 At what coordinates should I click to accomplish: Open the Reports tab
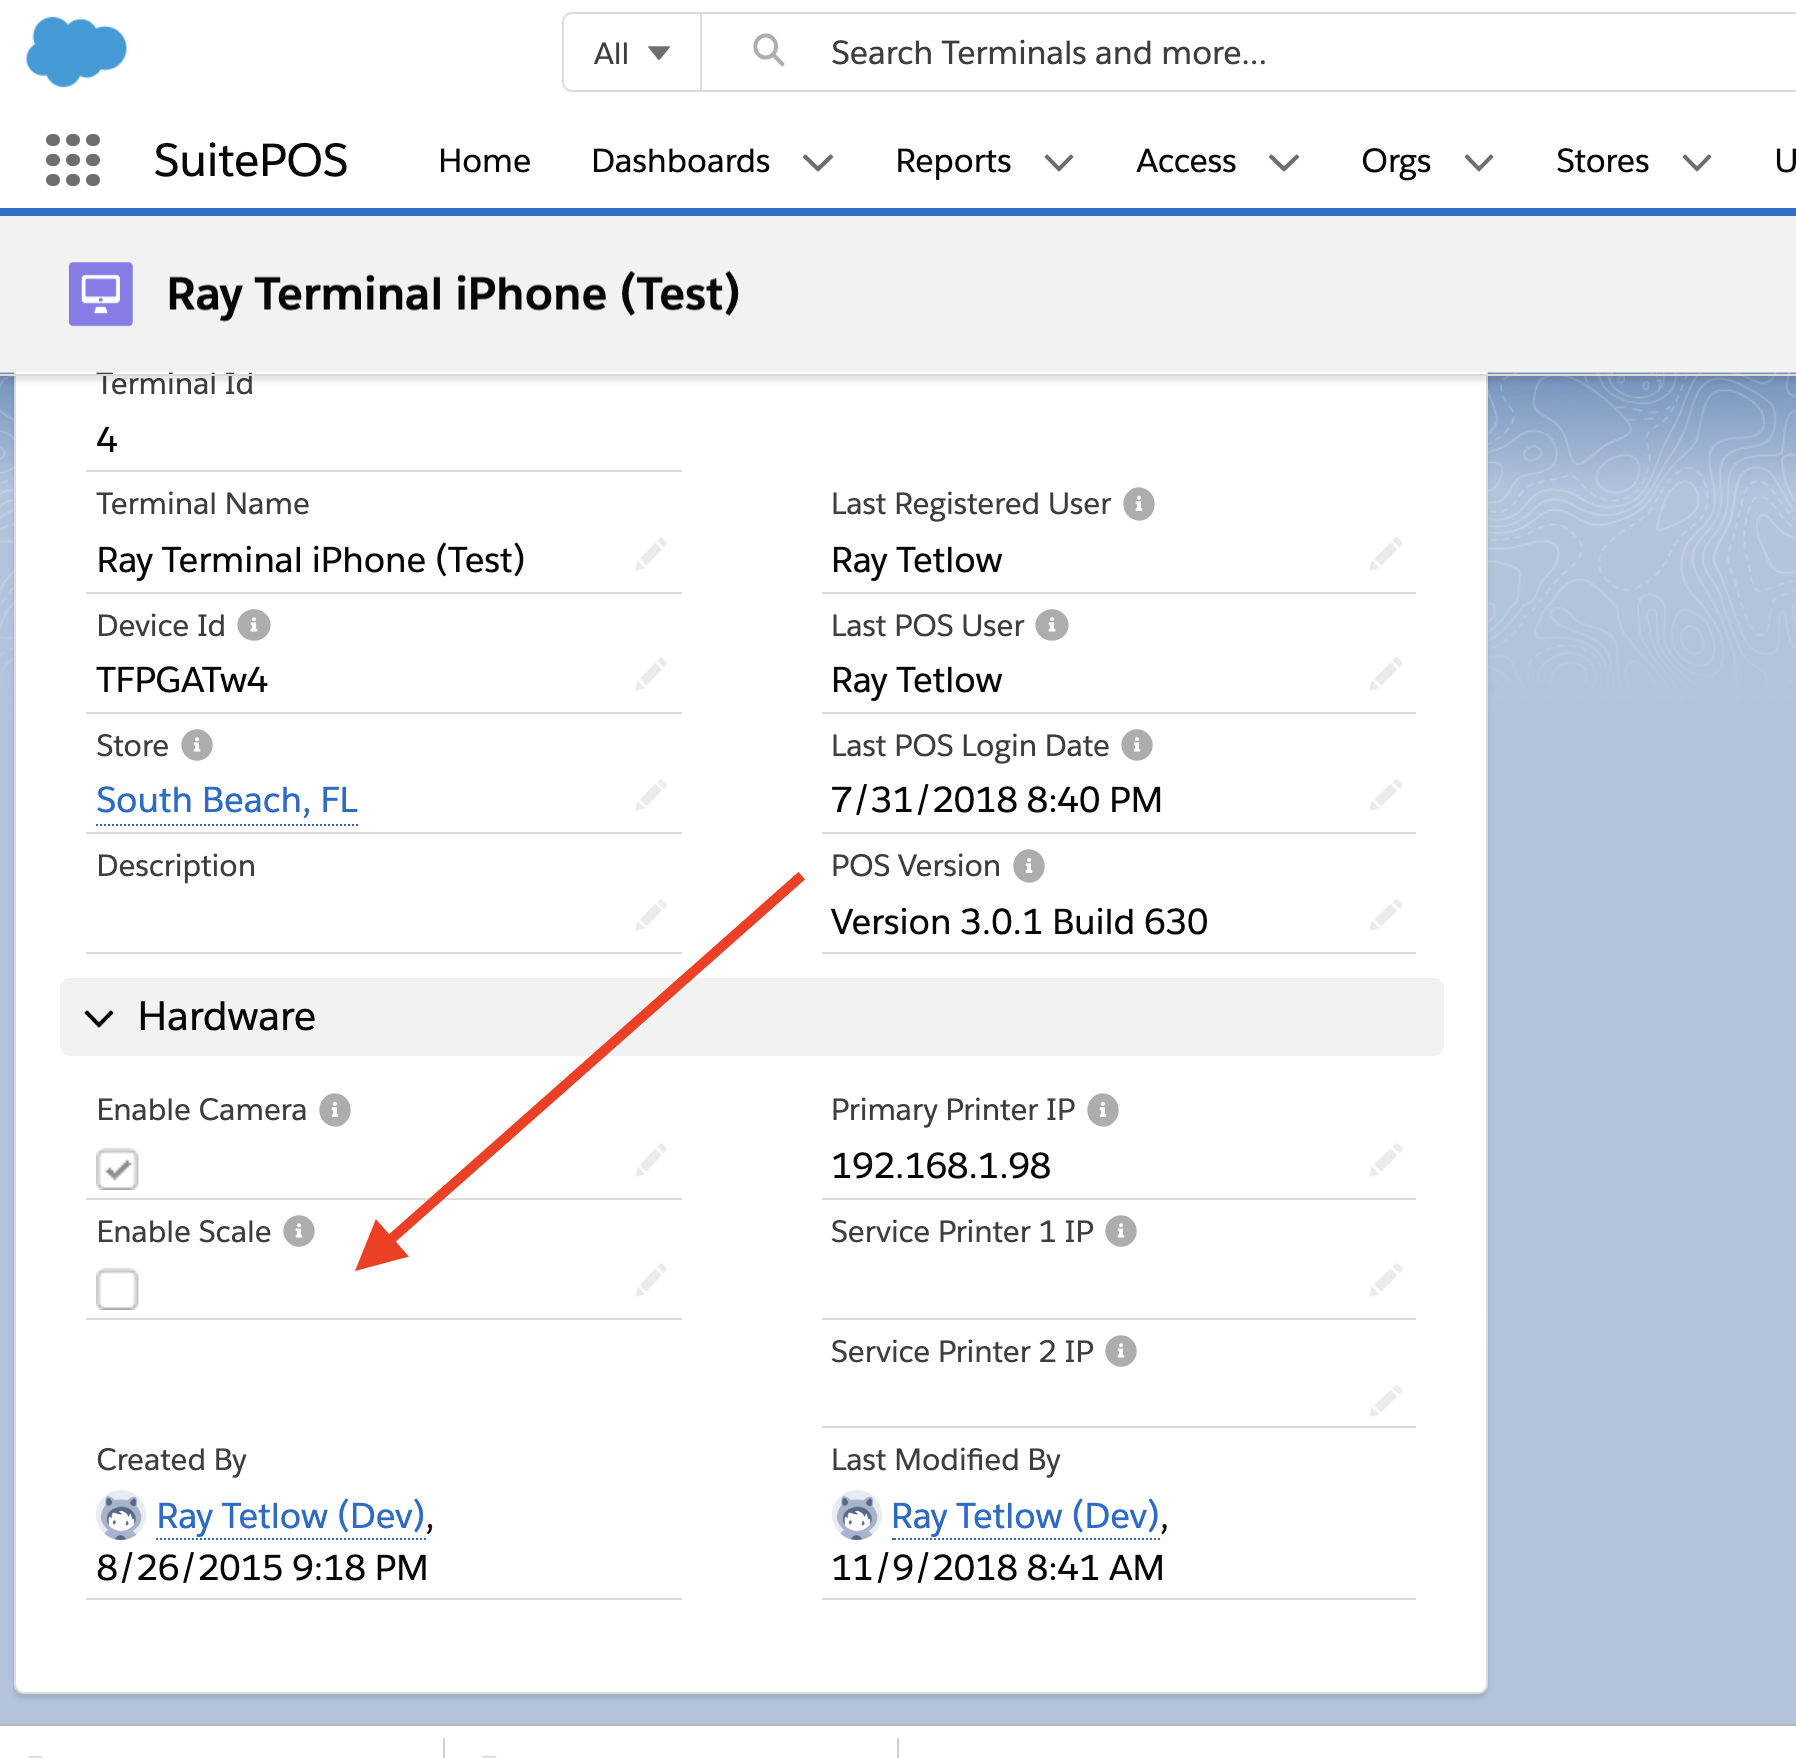pyautogui.click(x=953, y=161)
